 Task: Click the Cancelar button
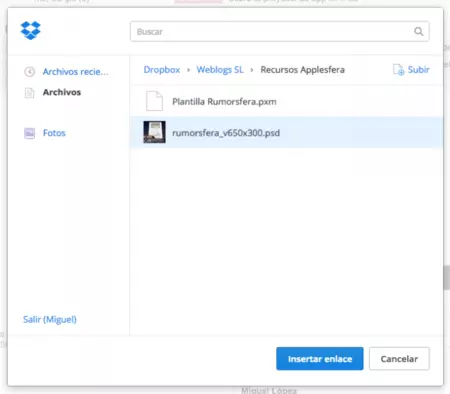point(399,359)
